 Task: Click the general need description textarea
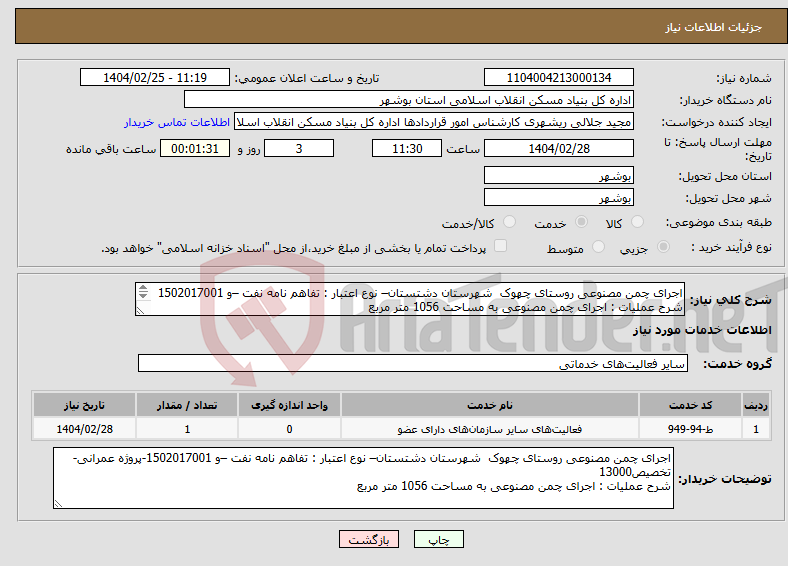(410, 299)
